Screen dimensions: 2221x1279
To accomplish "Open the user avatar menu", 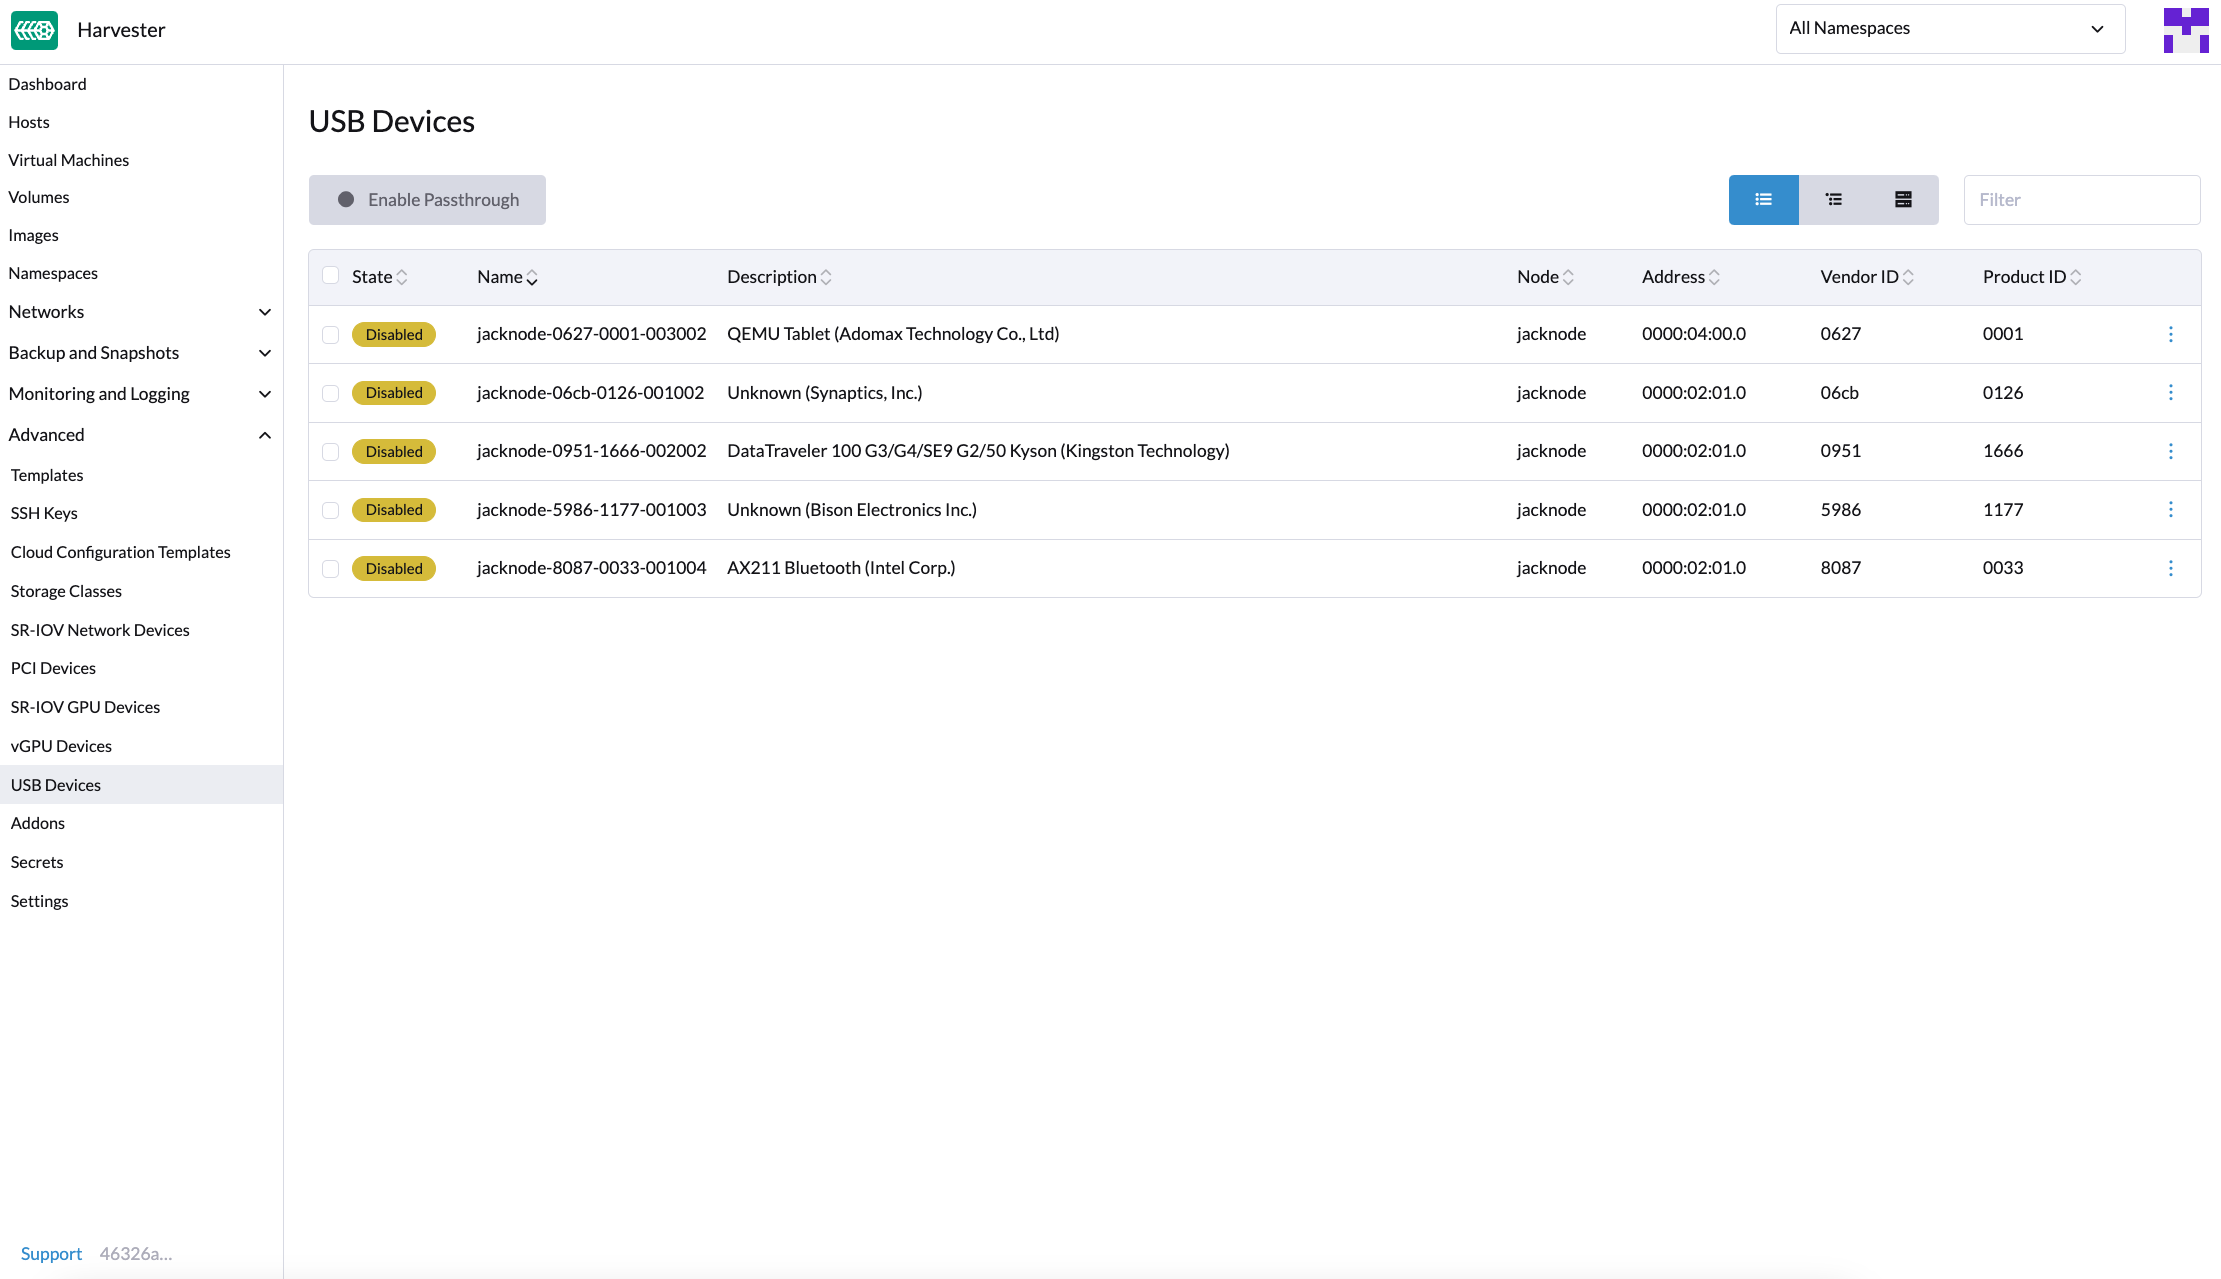I will 2185,30.
